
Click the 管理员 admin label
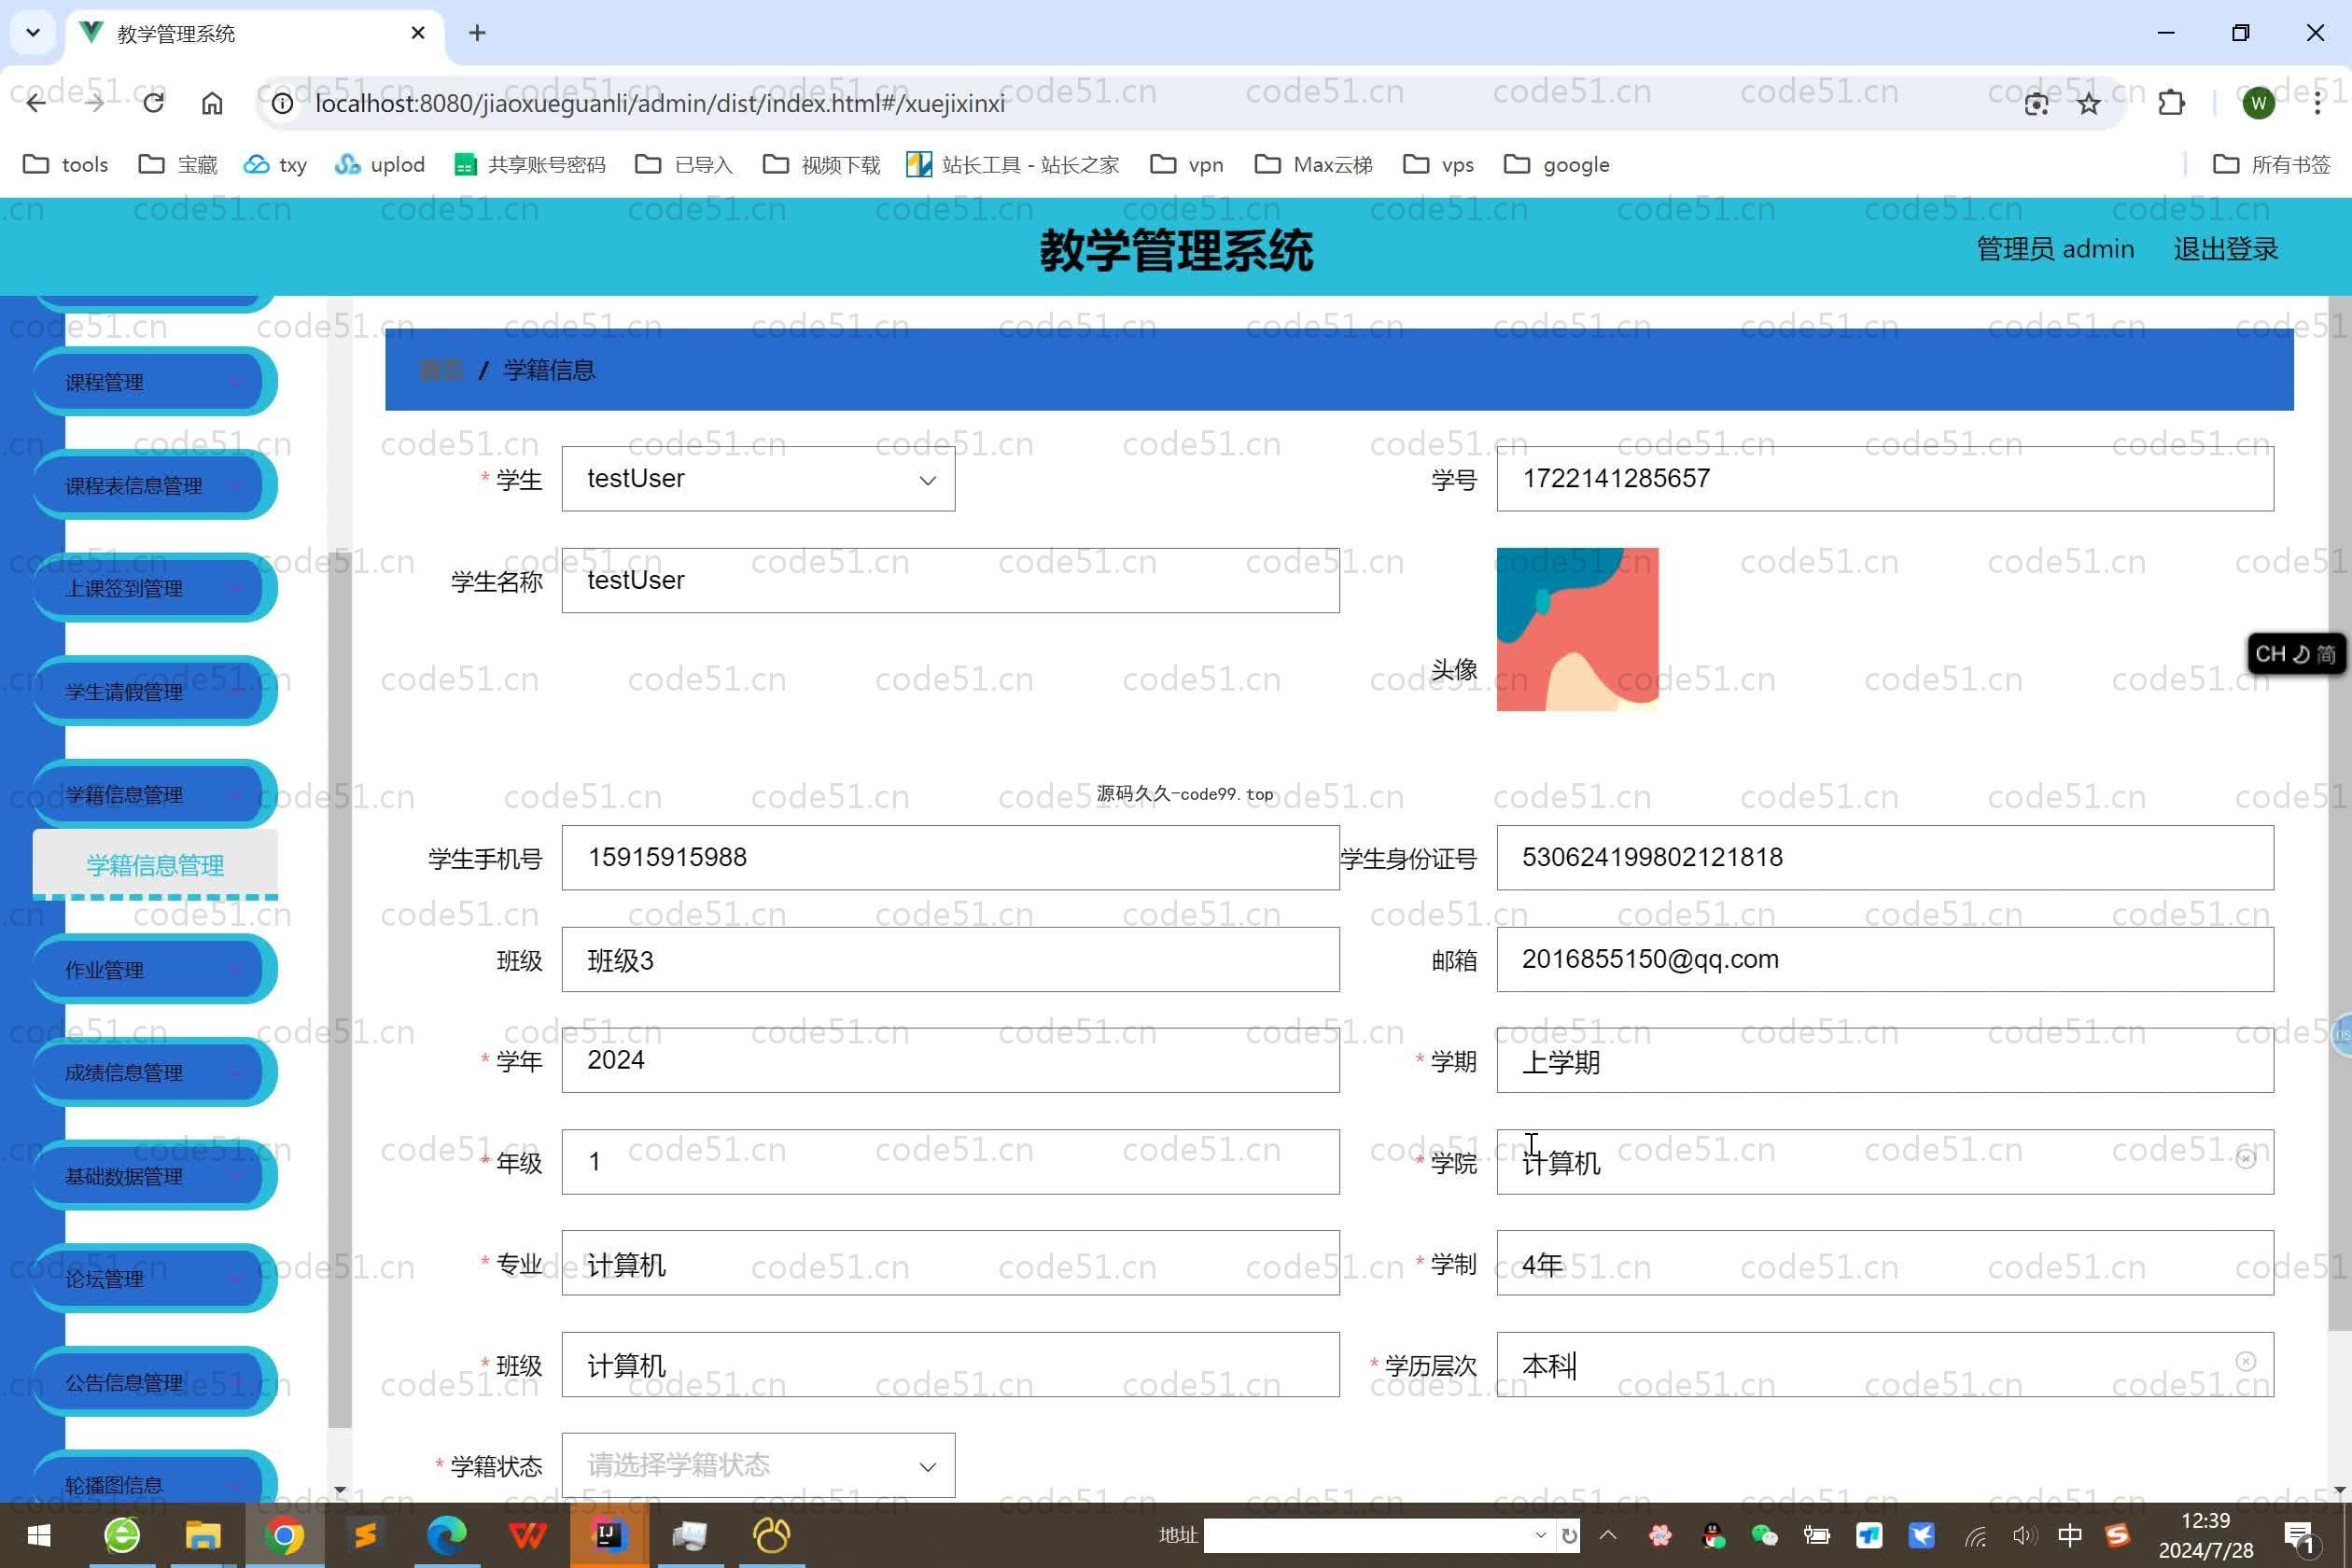click(2055, 248)
